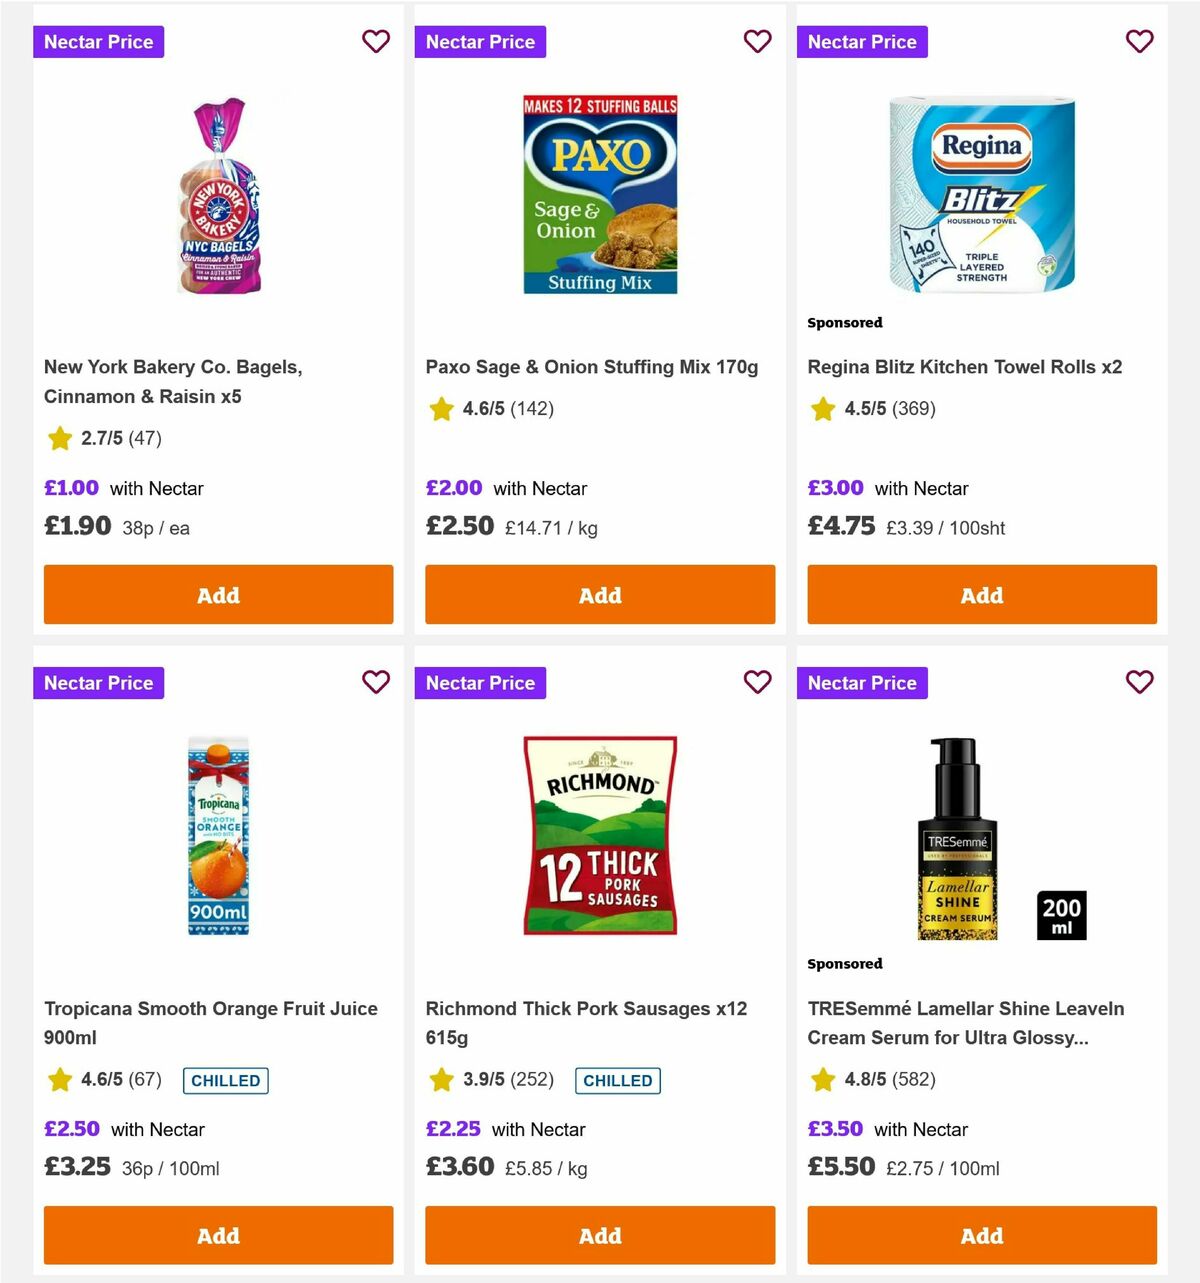1200x1283 pixels.
Task: Click the star icon next to TRESemmé's 4.8/5 rating
Action: point(823,1080)
